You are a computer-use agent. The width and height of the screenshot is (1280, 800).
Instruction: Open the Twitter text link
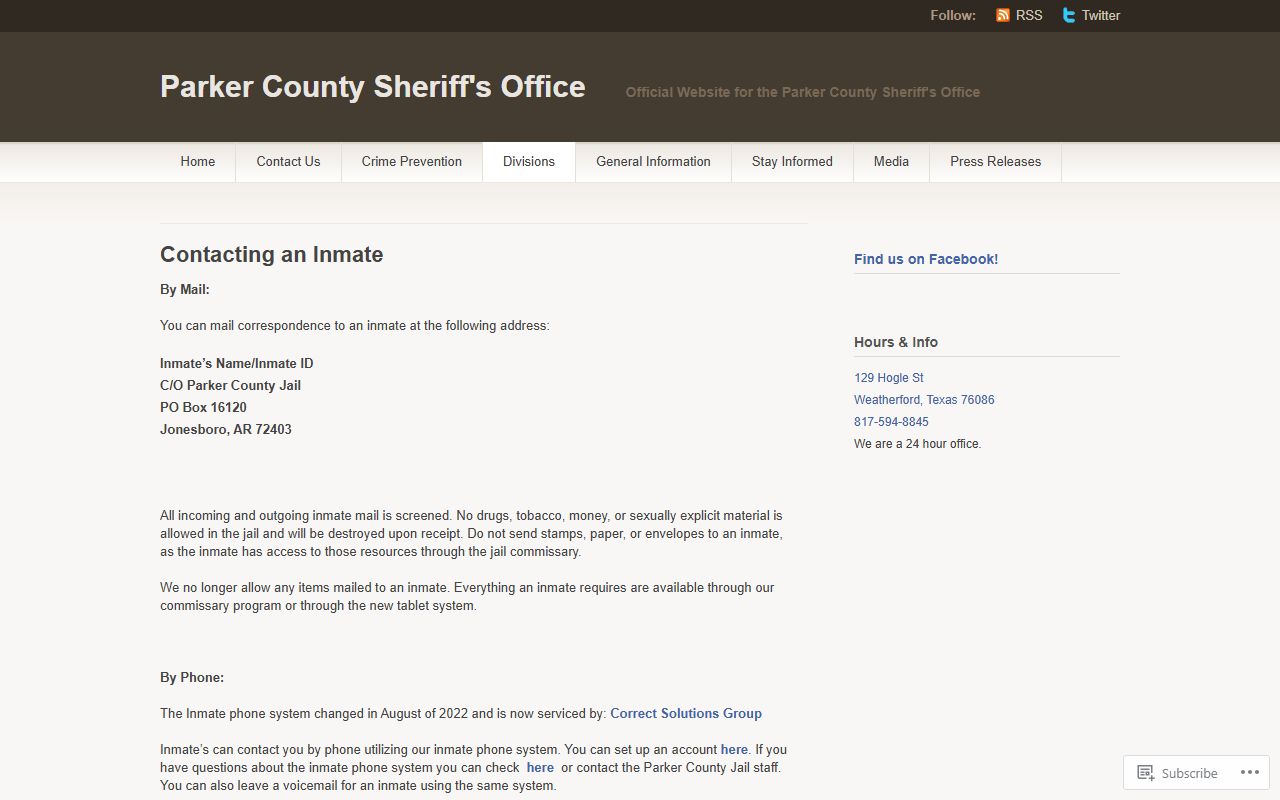point(1101,15)
